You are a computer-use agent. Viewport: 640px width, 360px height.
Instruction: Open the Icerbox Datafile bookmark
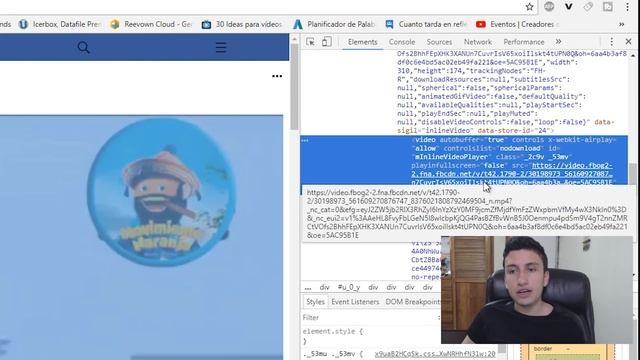[60, 24]
